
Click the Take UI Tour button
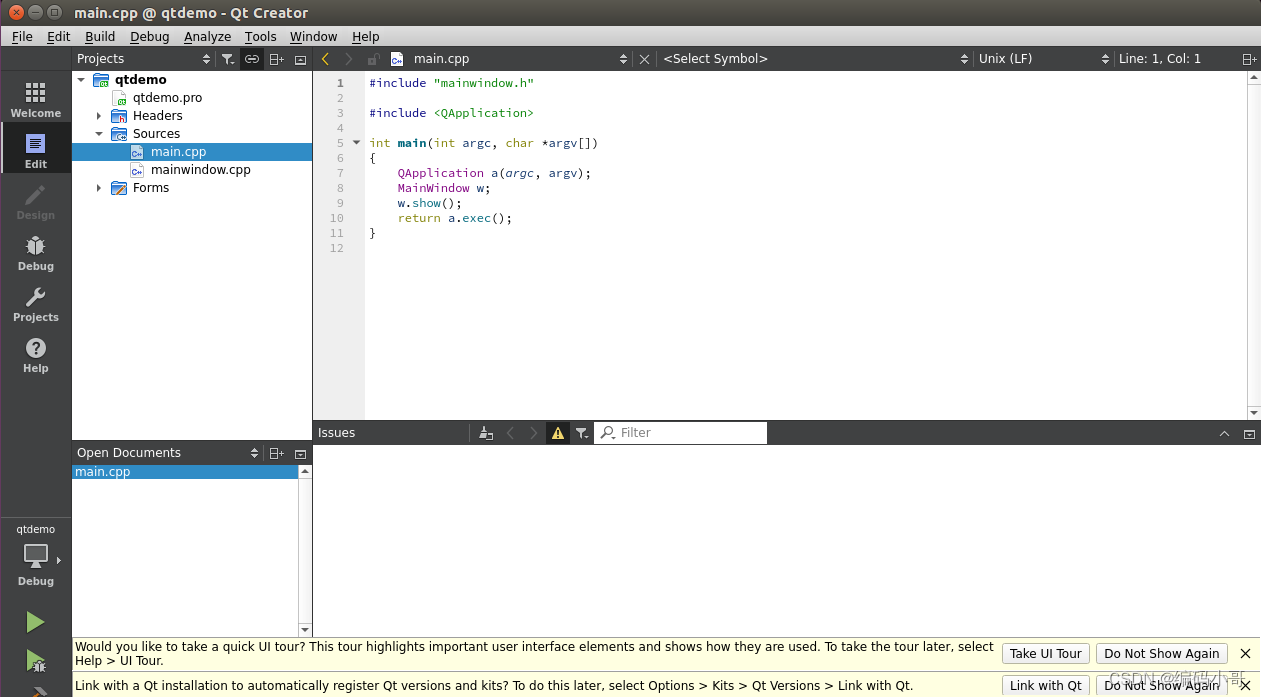click(1045, 653)
